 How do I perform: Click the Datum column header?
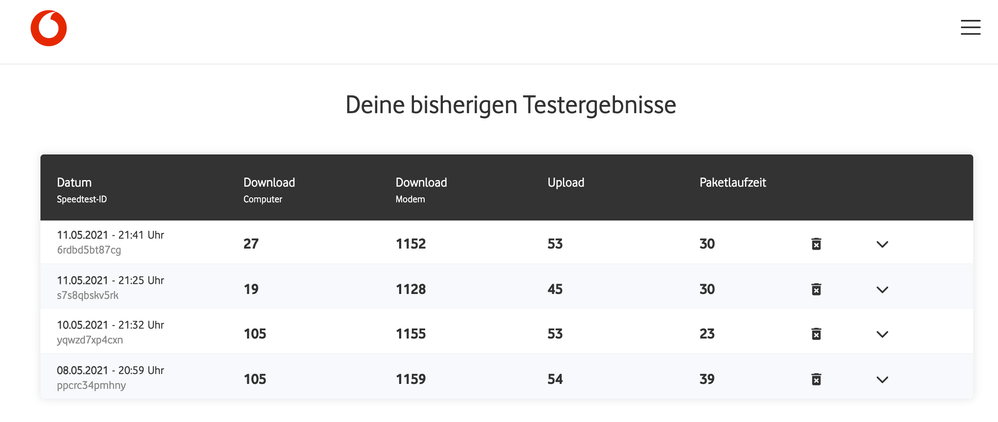(75, 183)
